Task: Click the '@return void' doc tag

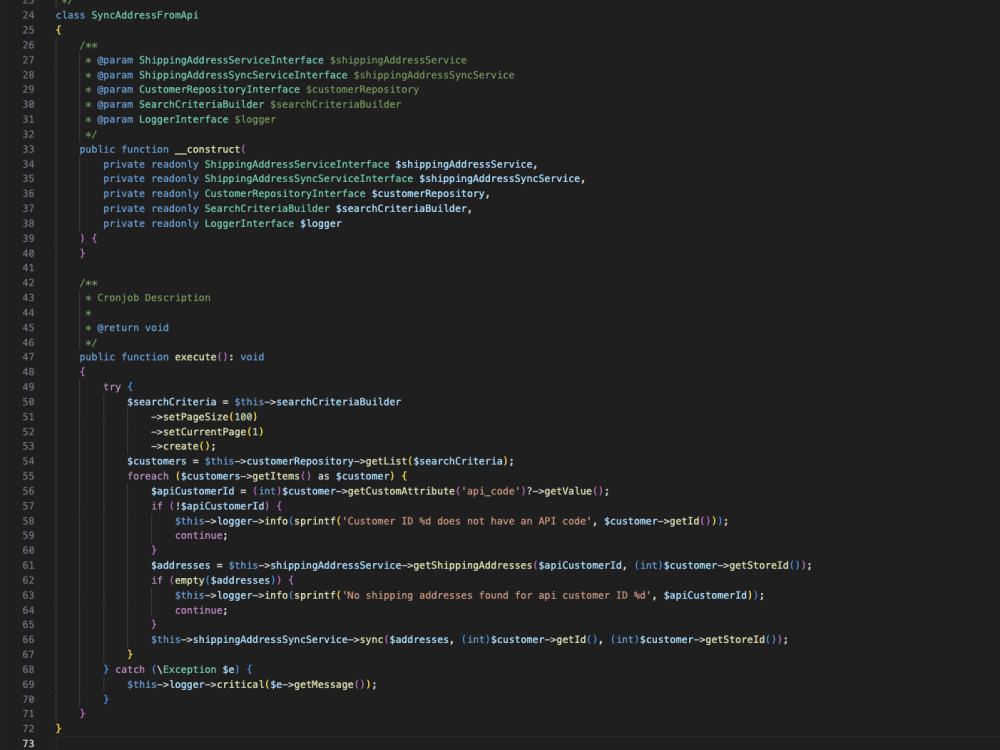Action: 133,328
